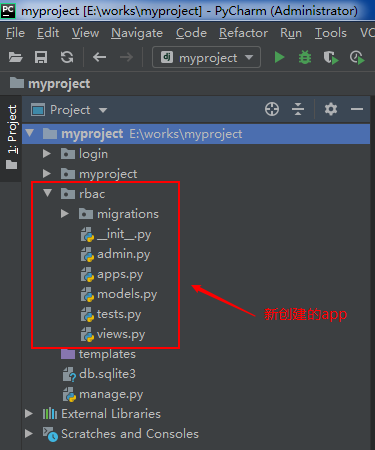This screenshot has height=450, width=375.
Task: Select the templates folder
Action: [98, 354]
